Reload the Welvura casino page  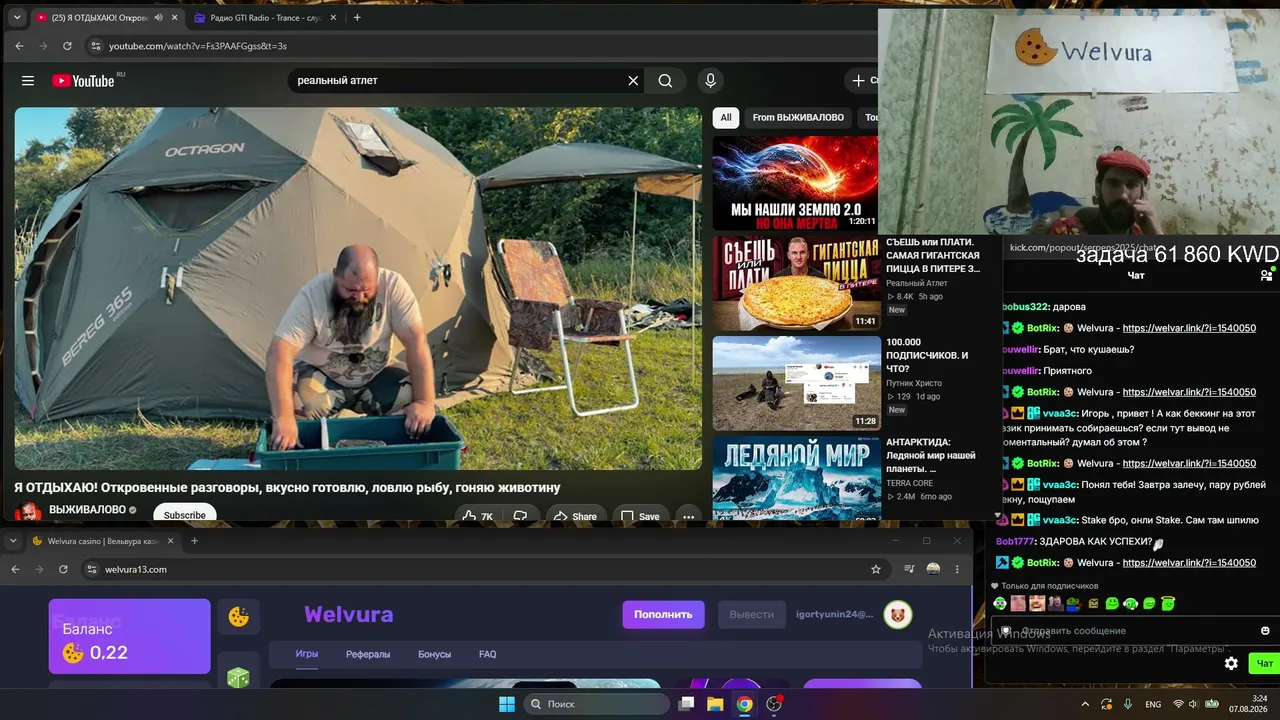(63, 569)
